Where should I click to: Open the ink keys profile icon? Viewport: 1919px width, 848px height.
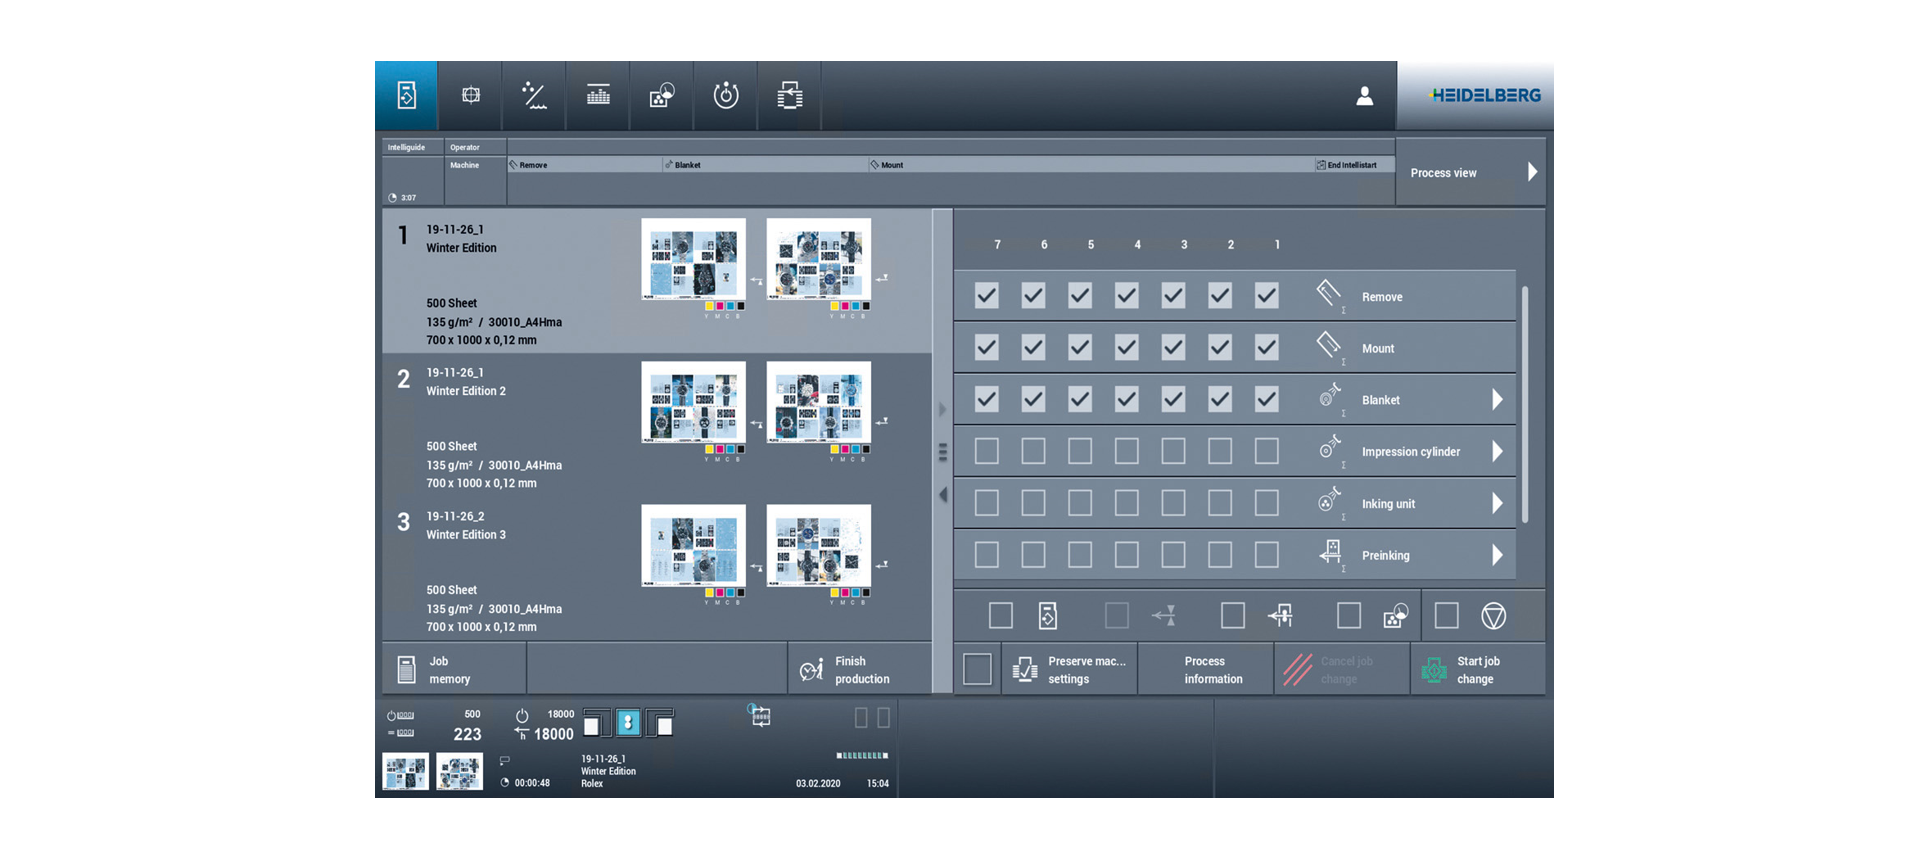(x=598, y=96)
